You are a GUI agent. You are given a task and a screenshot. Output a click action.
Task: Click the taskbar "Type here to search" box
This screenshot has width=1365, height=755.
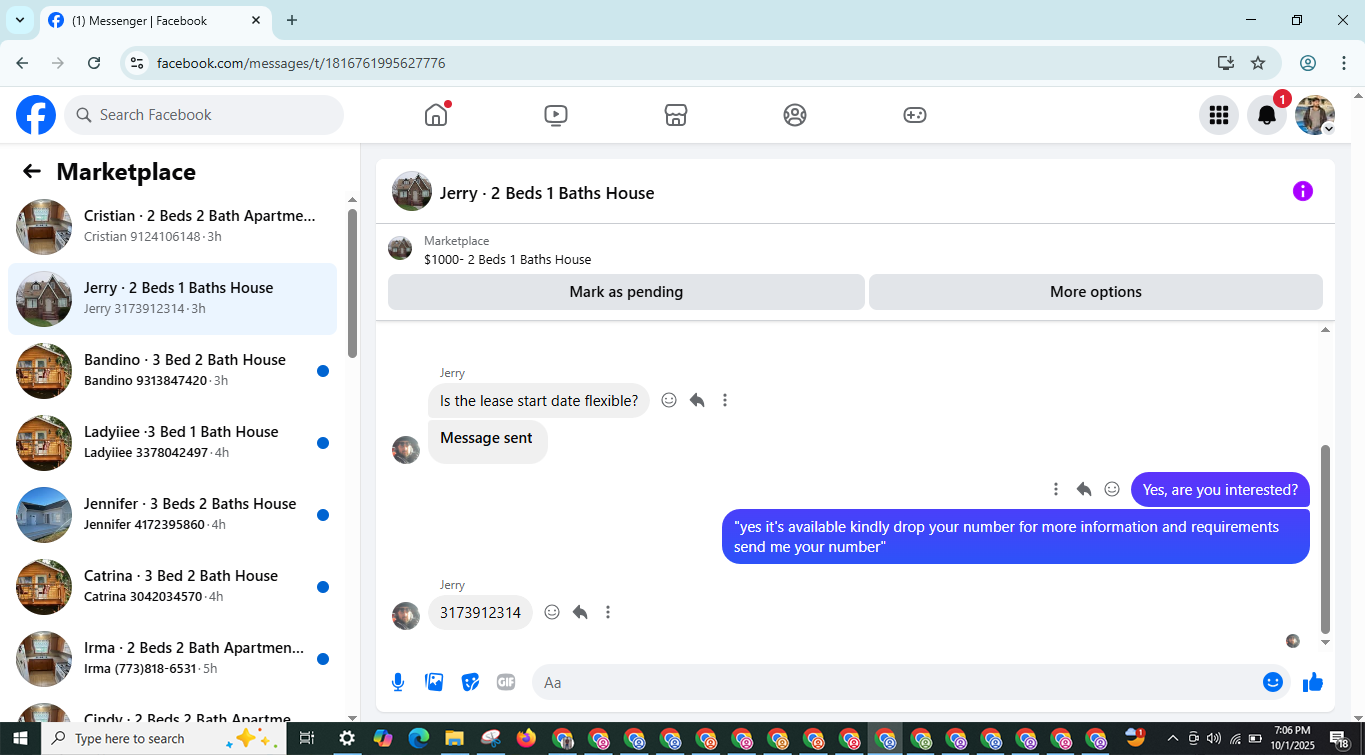pyautogui.click(x=164, y=739)
